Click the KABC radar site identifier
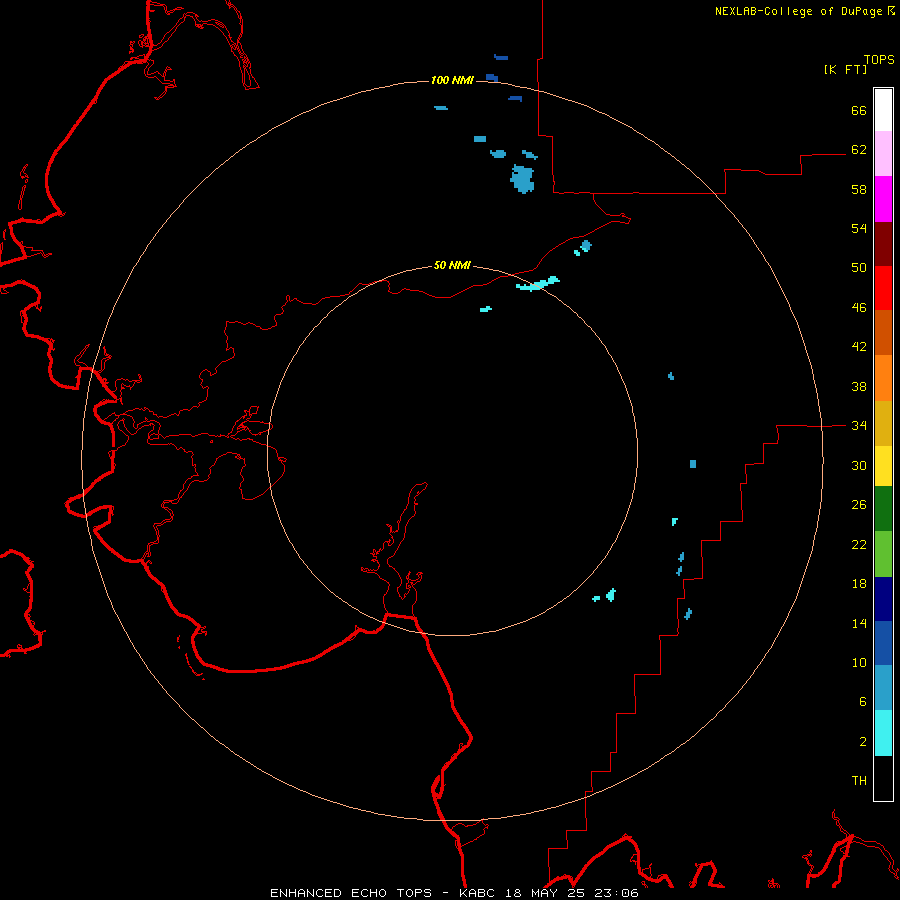The height and width of the screenshot is (900, 900). pos(479,893)
